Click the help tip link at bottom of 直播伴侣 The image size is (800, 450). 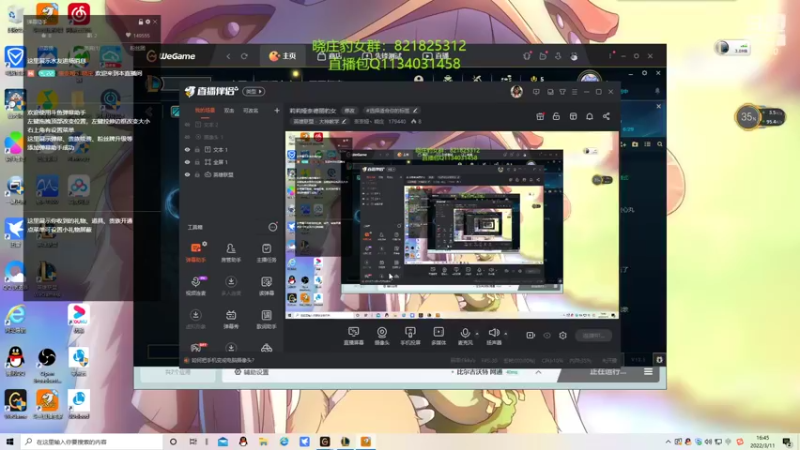coord(219,360)
